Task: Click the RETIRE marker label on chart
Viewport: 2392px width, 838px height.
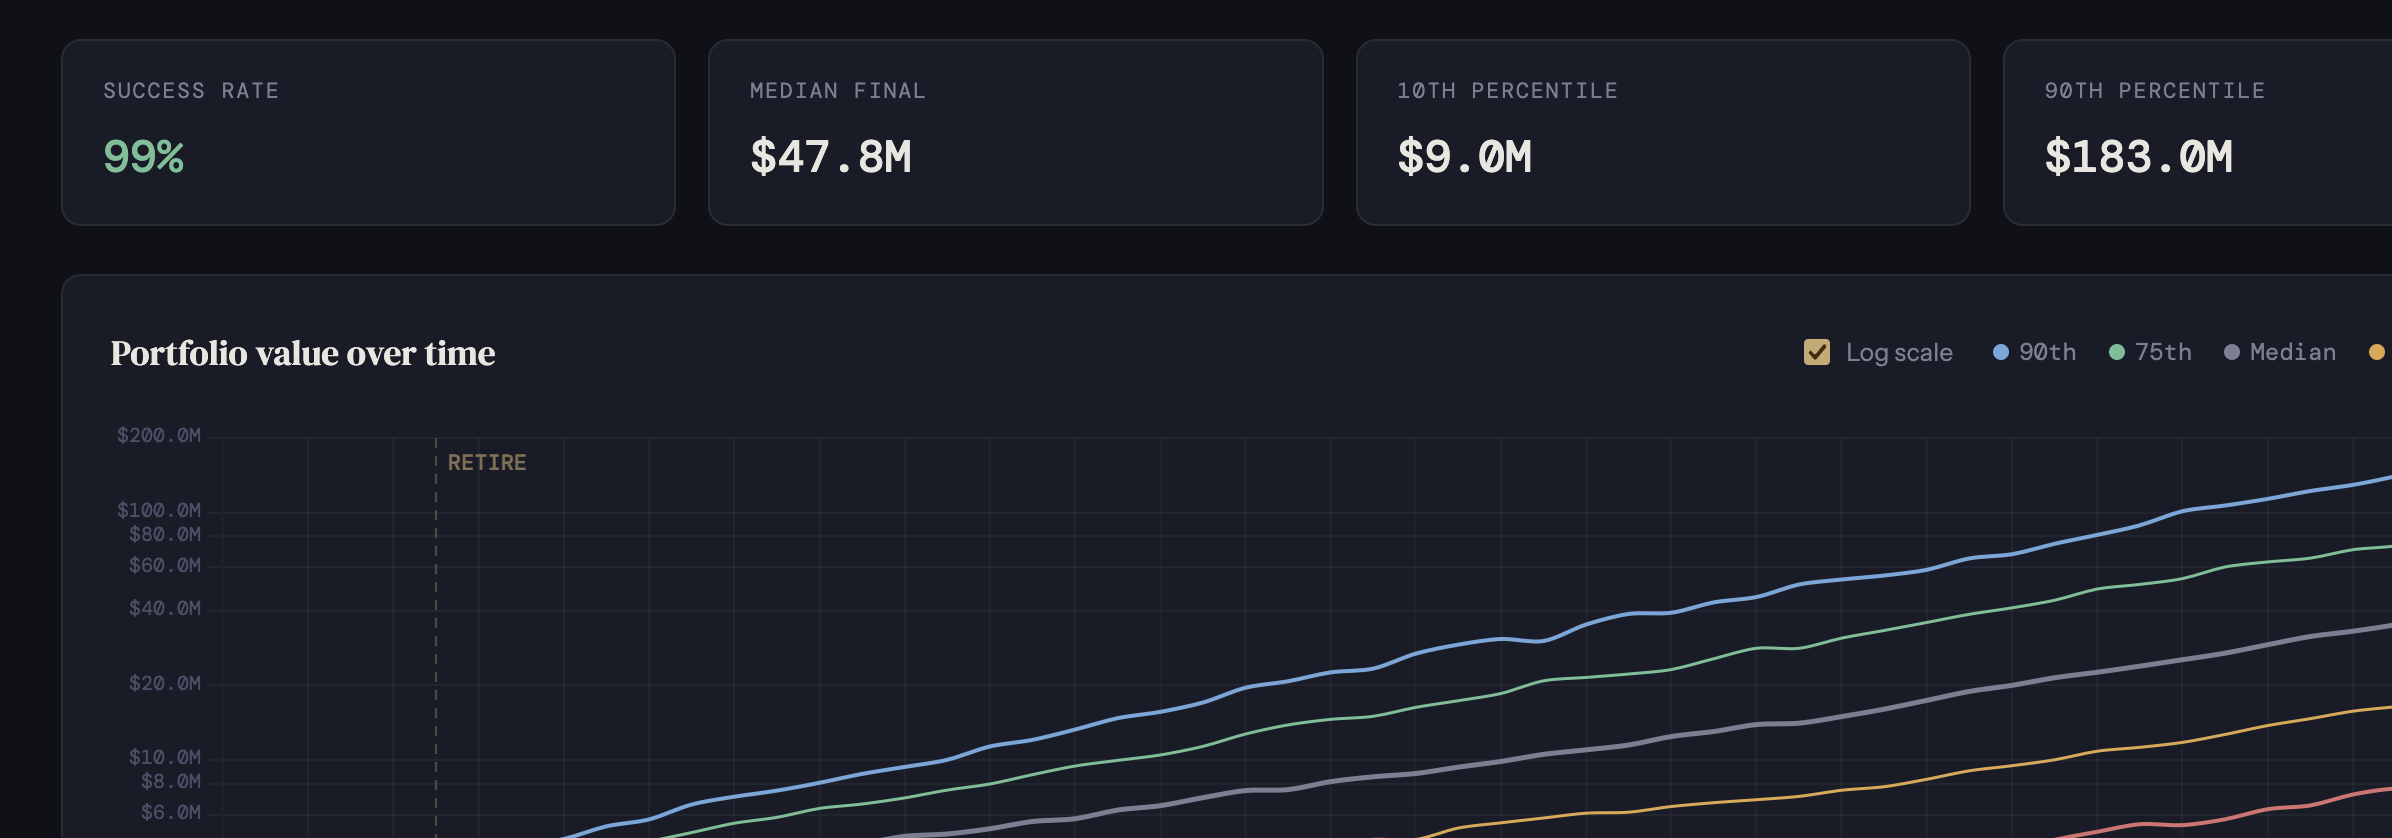Action: click(487, 463)
